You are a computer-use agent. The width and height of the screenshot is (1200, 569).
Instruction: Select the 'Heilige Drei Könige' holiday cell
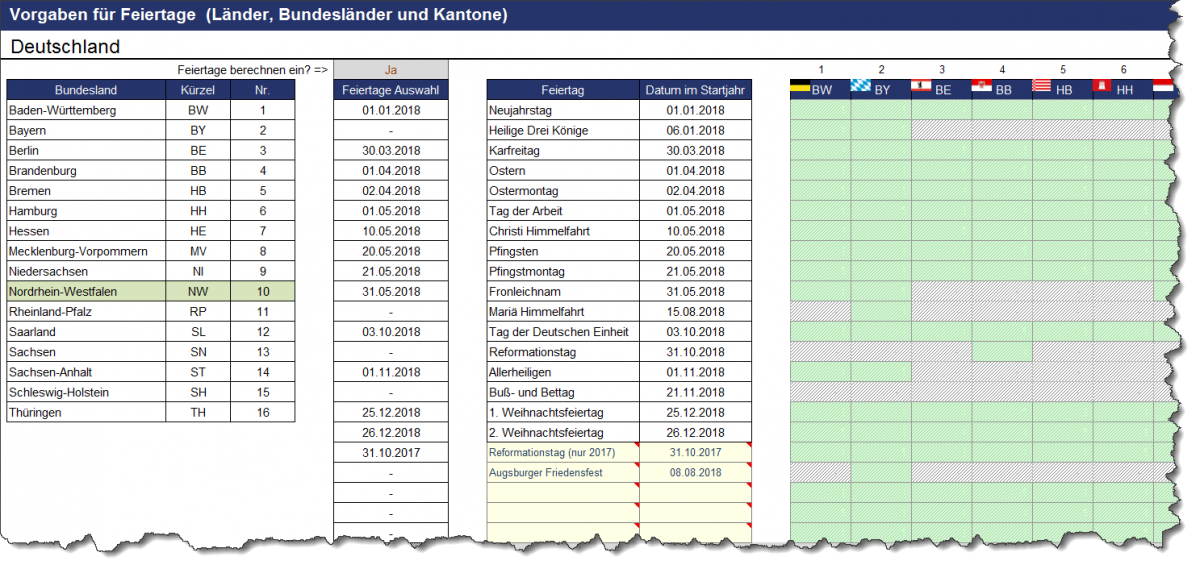[x=563, y=131]
